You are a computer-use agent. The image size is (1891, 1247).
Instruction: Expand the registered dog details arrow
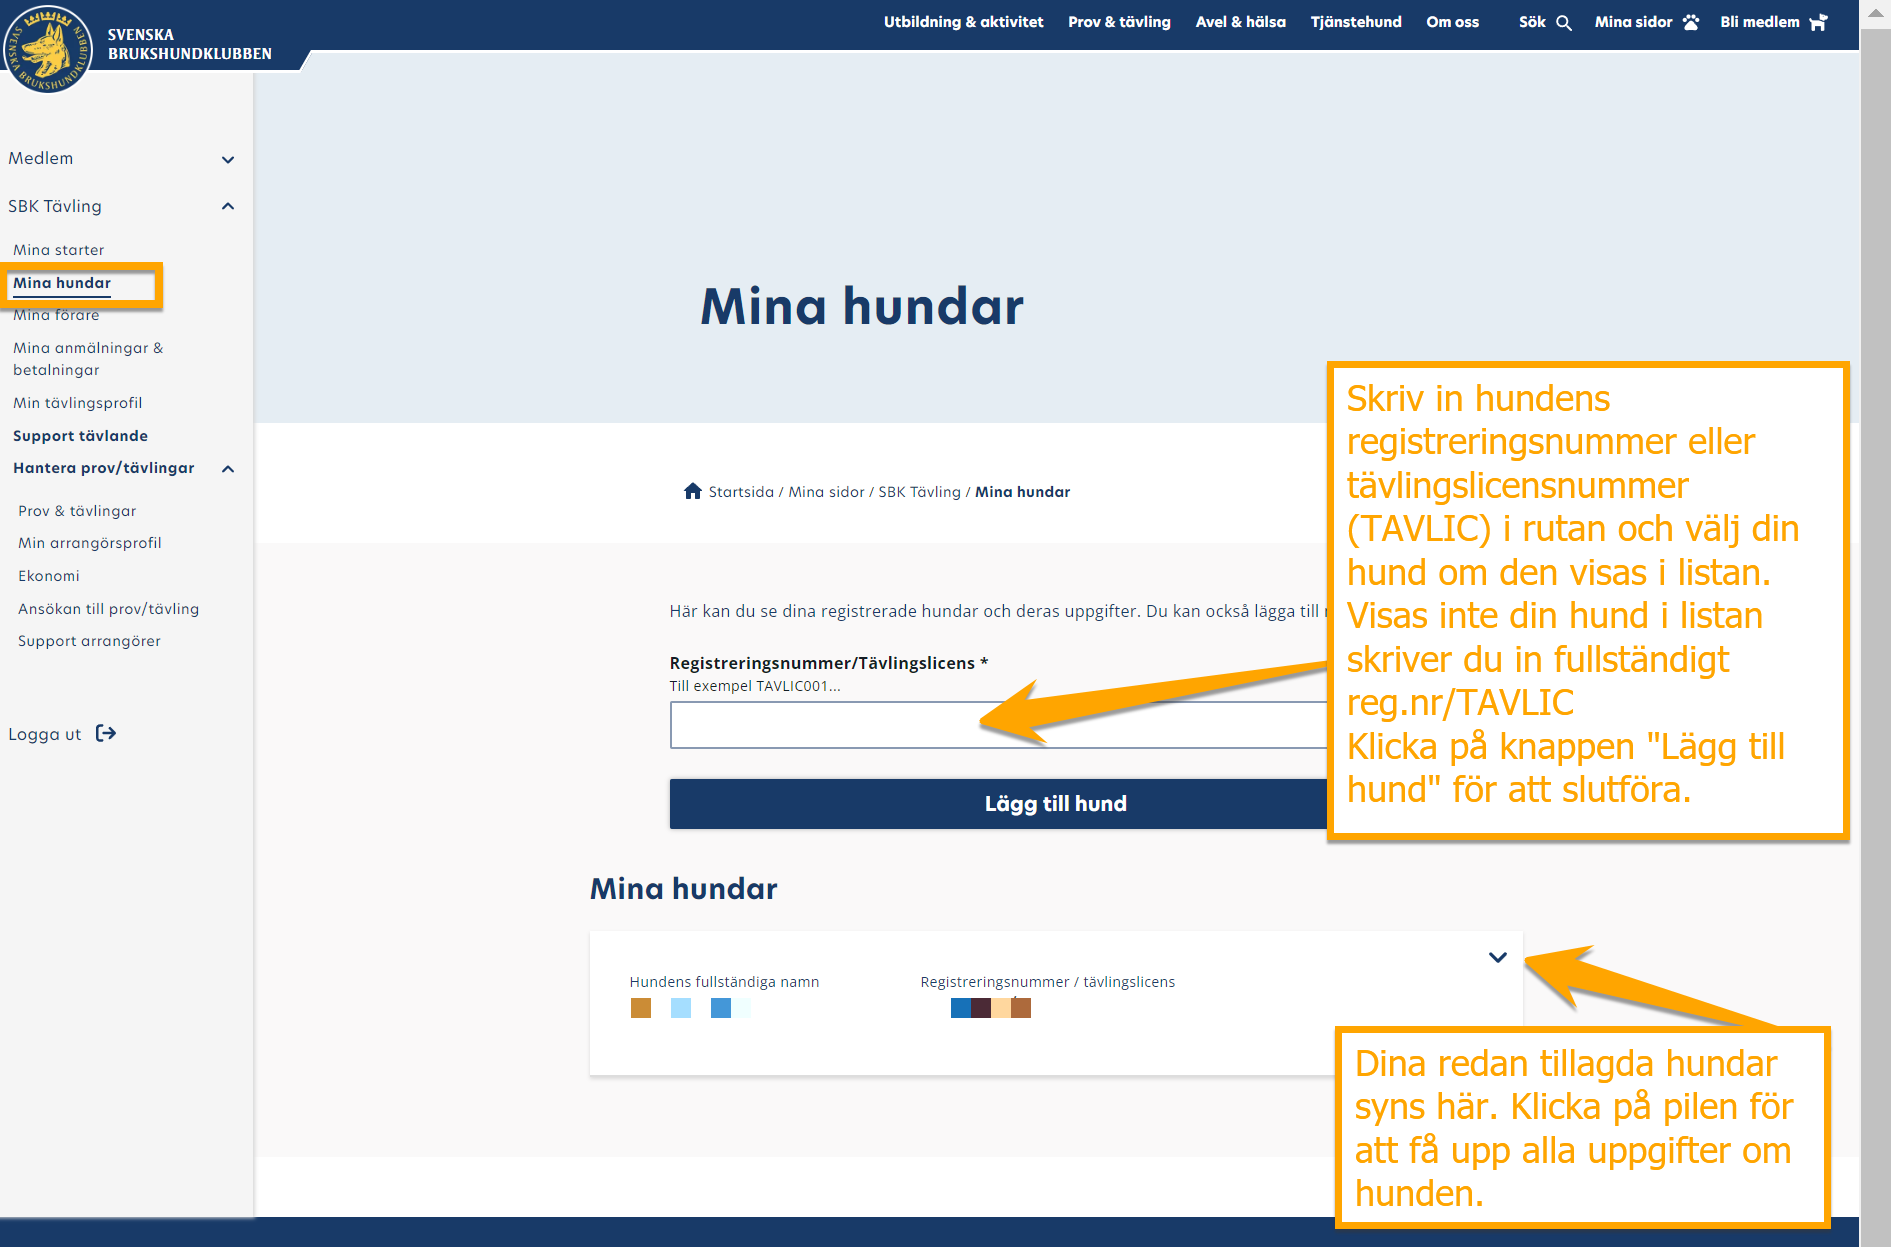[1497, 957]
